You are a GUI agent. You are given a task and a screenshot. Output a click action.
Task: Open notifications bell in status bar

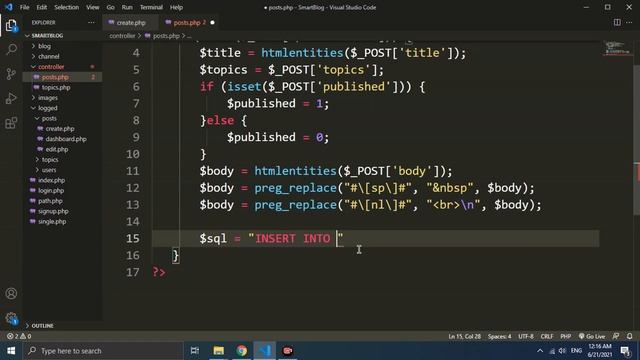tap(630, 336)
